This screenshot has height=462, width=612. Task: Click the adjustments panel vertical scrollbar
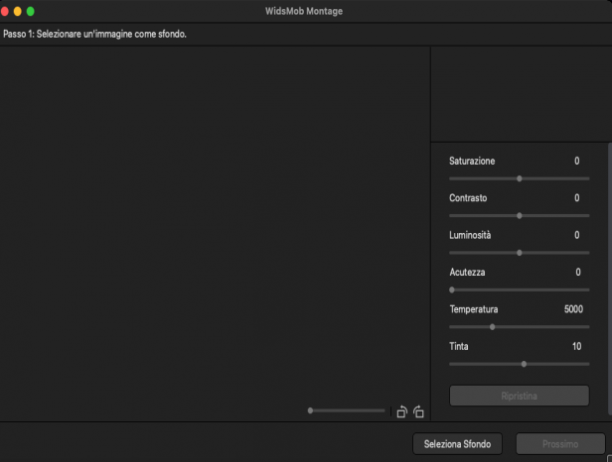610,279
